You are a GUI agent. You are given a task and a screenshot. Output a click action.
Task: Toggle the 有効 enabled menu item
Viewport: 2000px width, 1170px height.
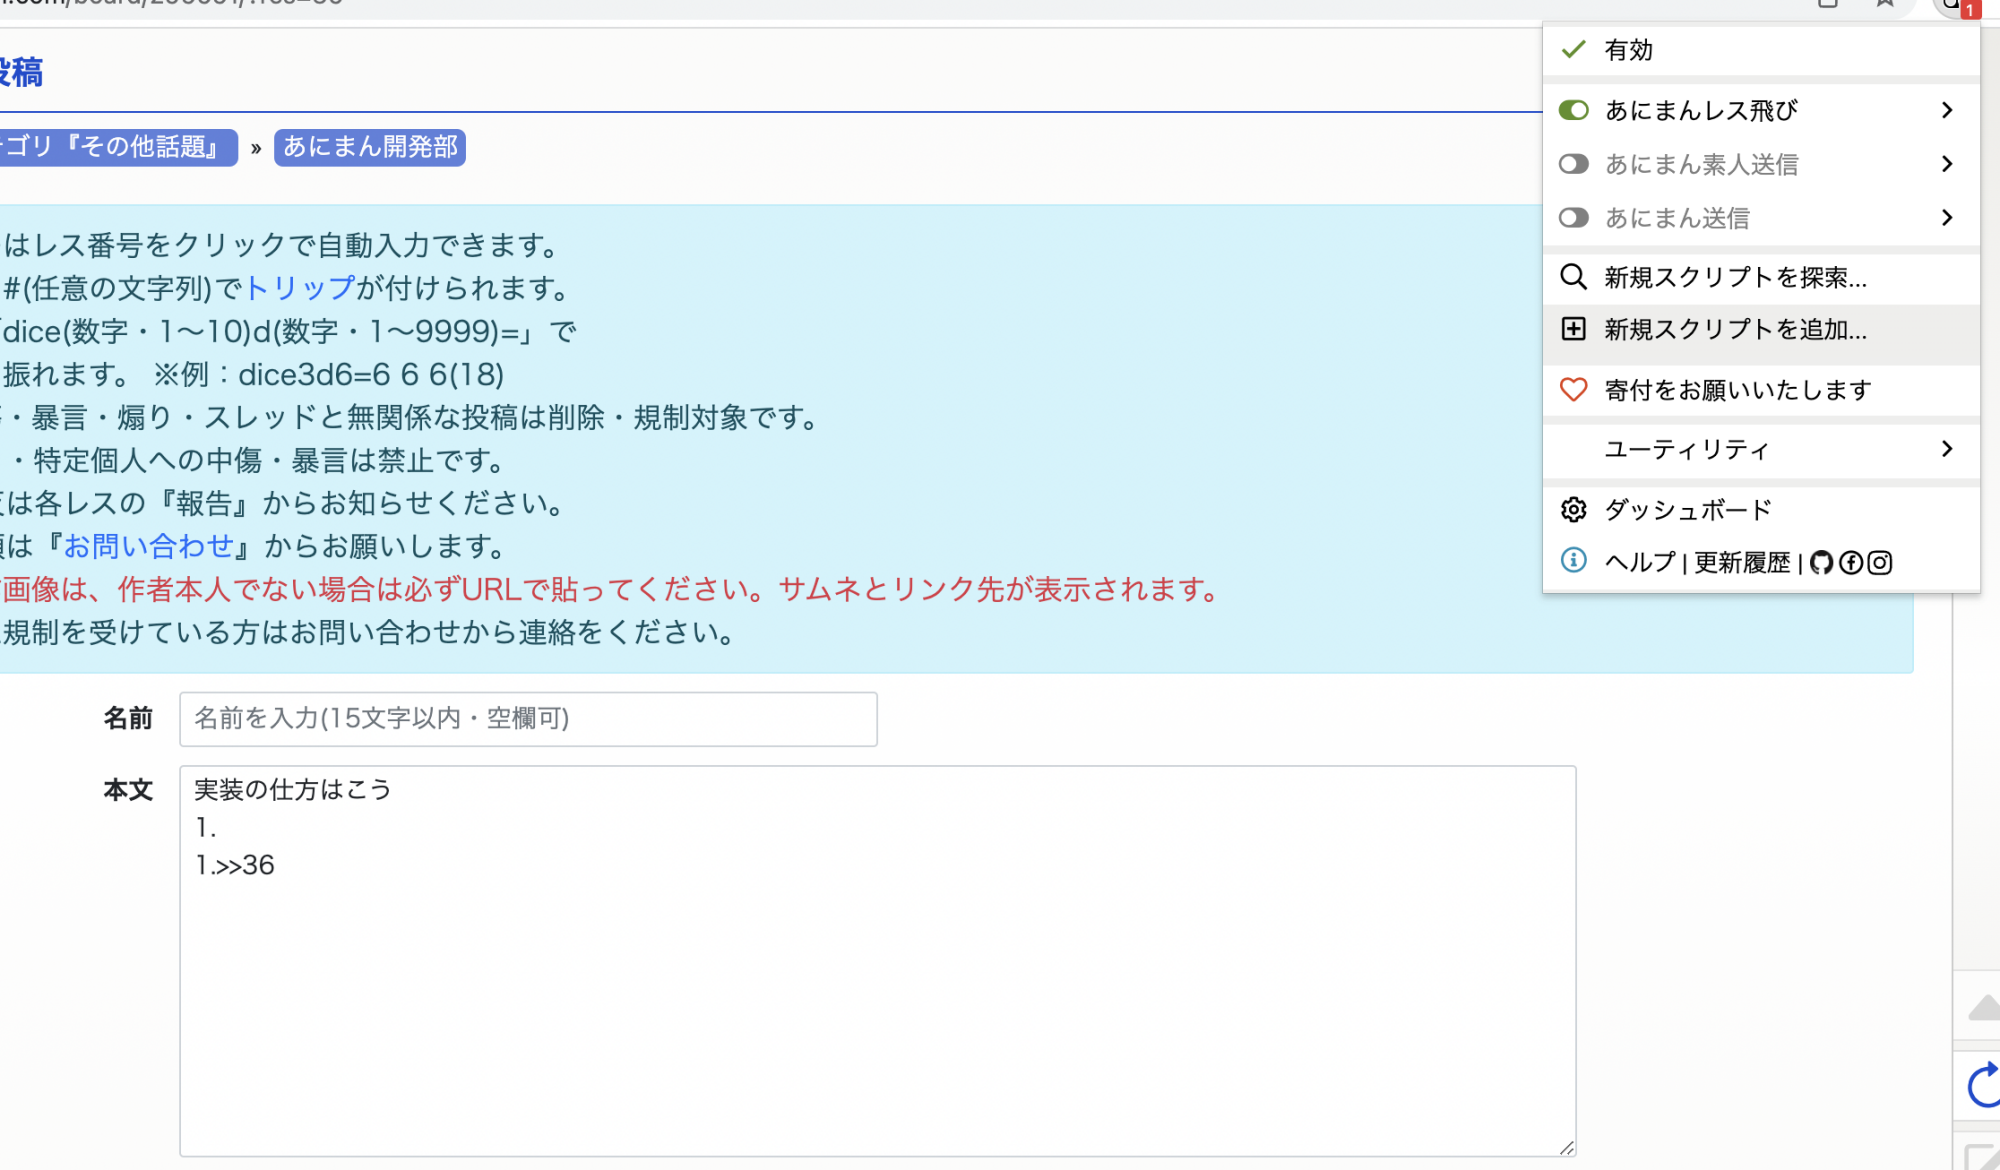point(1628,50)
